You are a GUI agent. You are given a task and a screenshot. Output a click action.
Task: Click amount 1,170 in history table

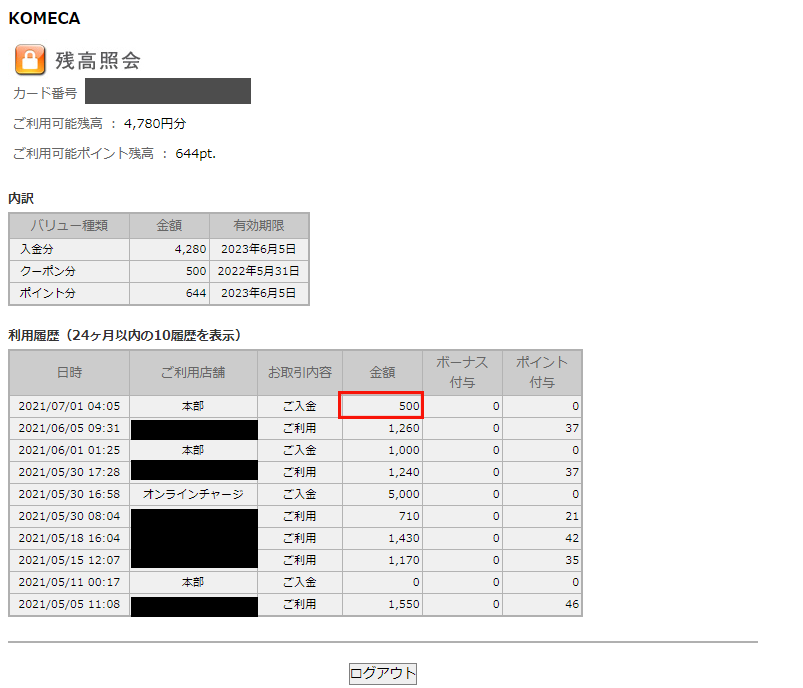[x=404, y=560]
